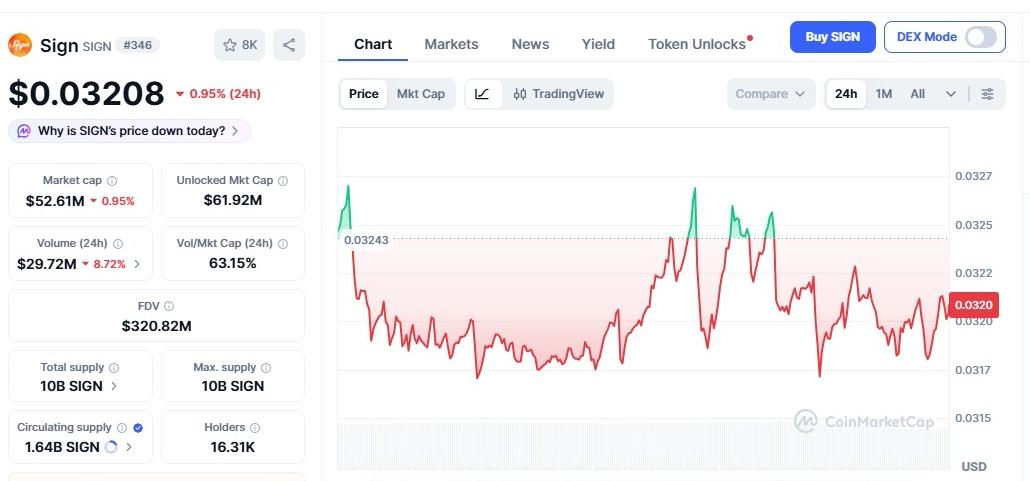
Task: Expand the Total supply chevron
Action: click(x=114, y=386)
